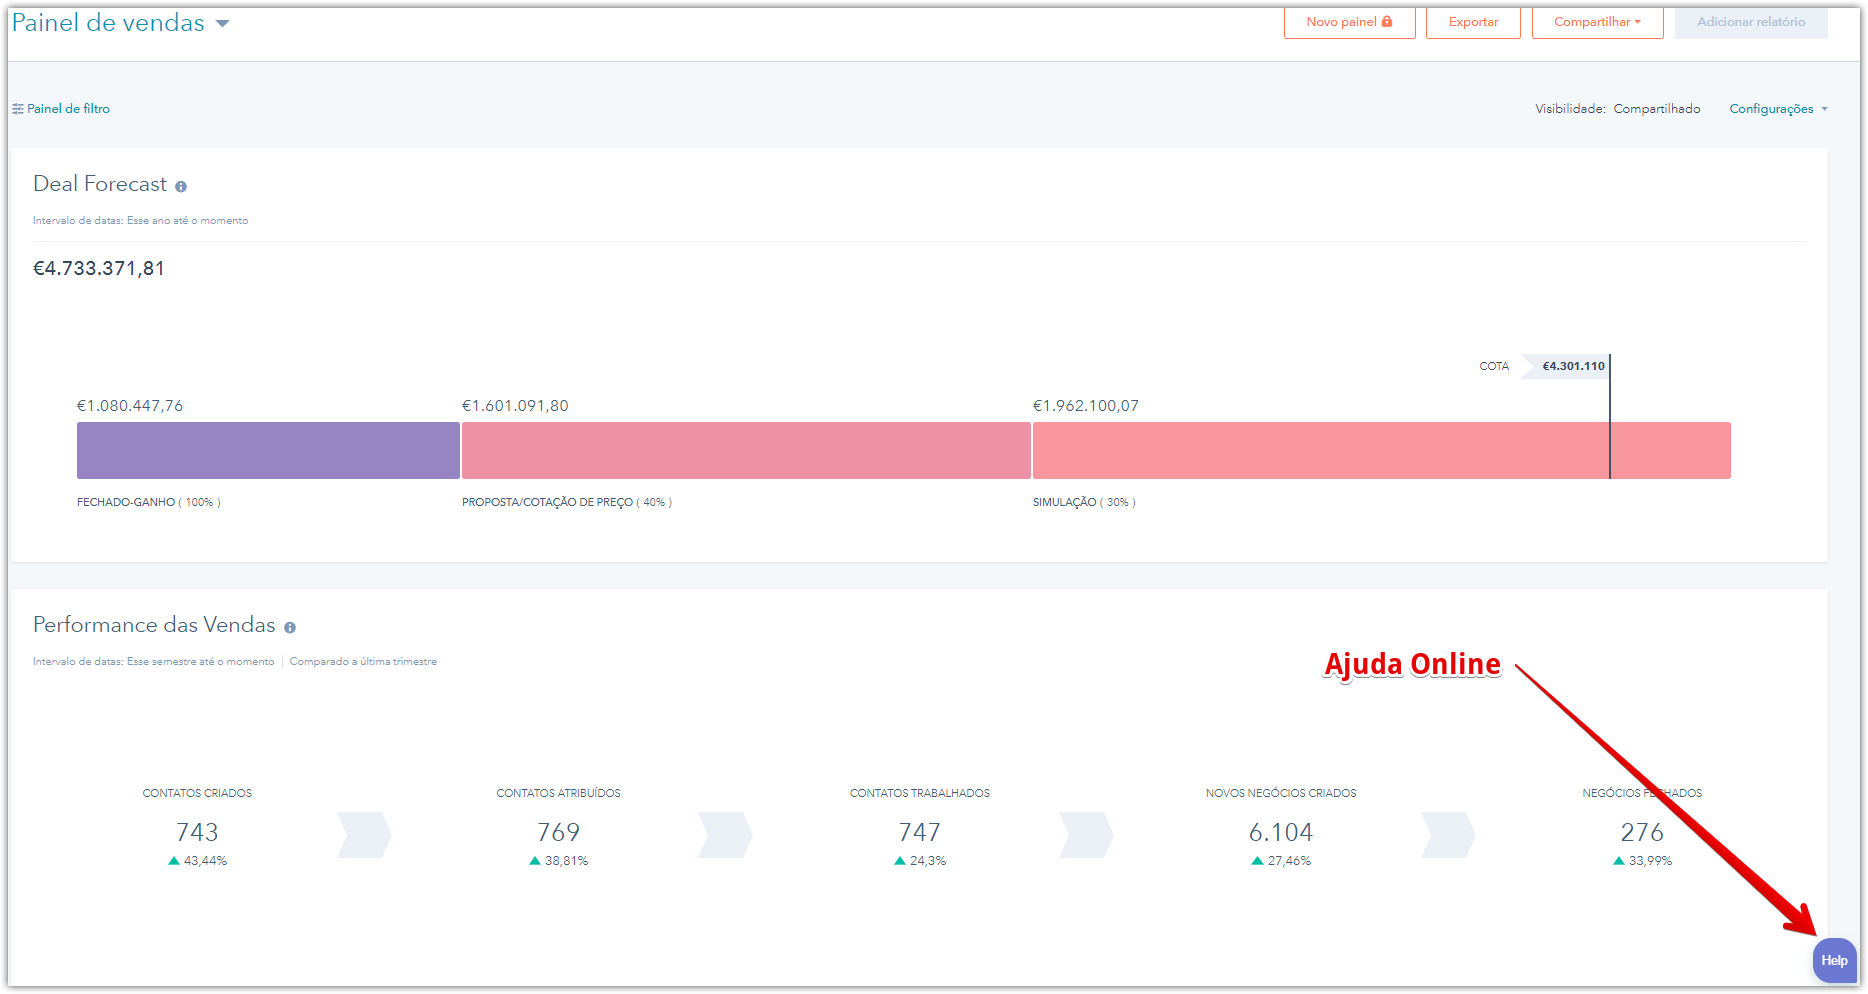Click the Adicionar relatório button
The height and width of the screenshot is (994, 1868).
[x=1750, y=22]
